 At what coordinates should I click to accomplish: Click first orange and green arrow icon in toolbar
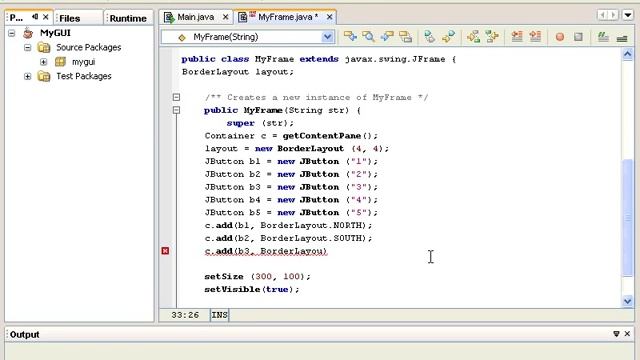473,37
